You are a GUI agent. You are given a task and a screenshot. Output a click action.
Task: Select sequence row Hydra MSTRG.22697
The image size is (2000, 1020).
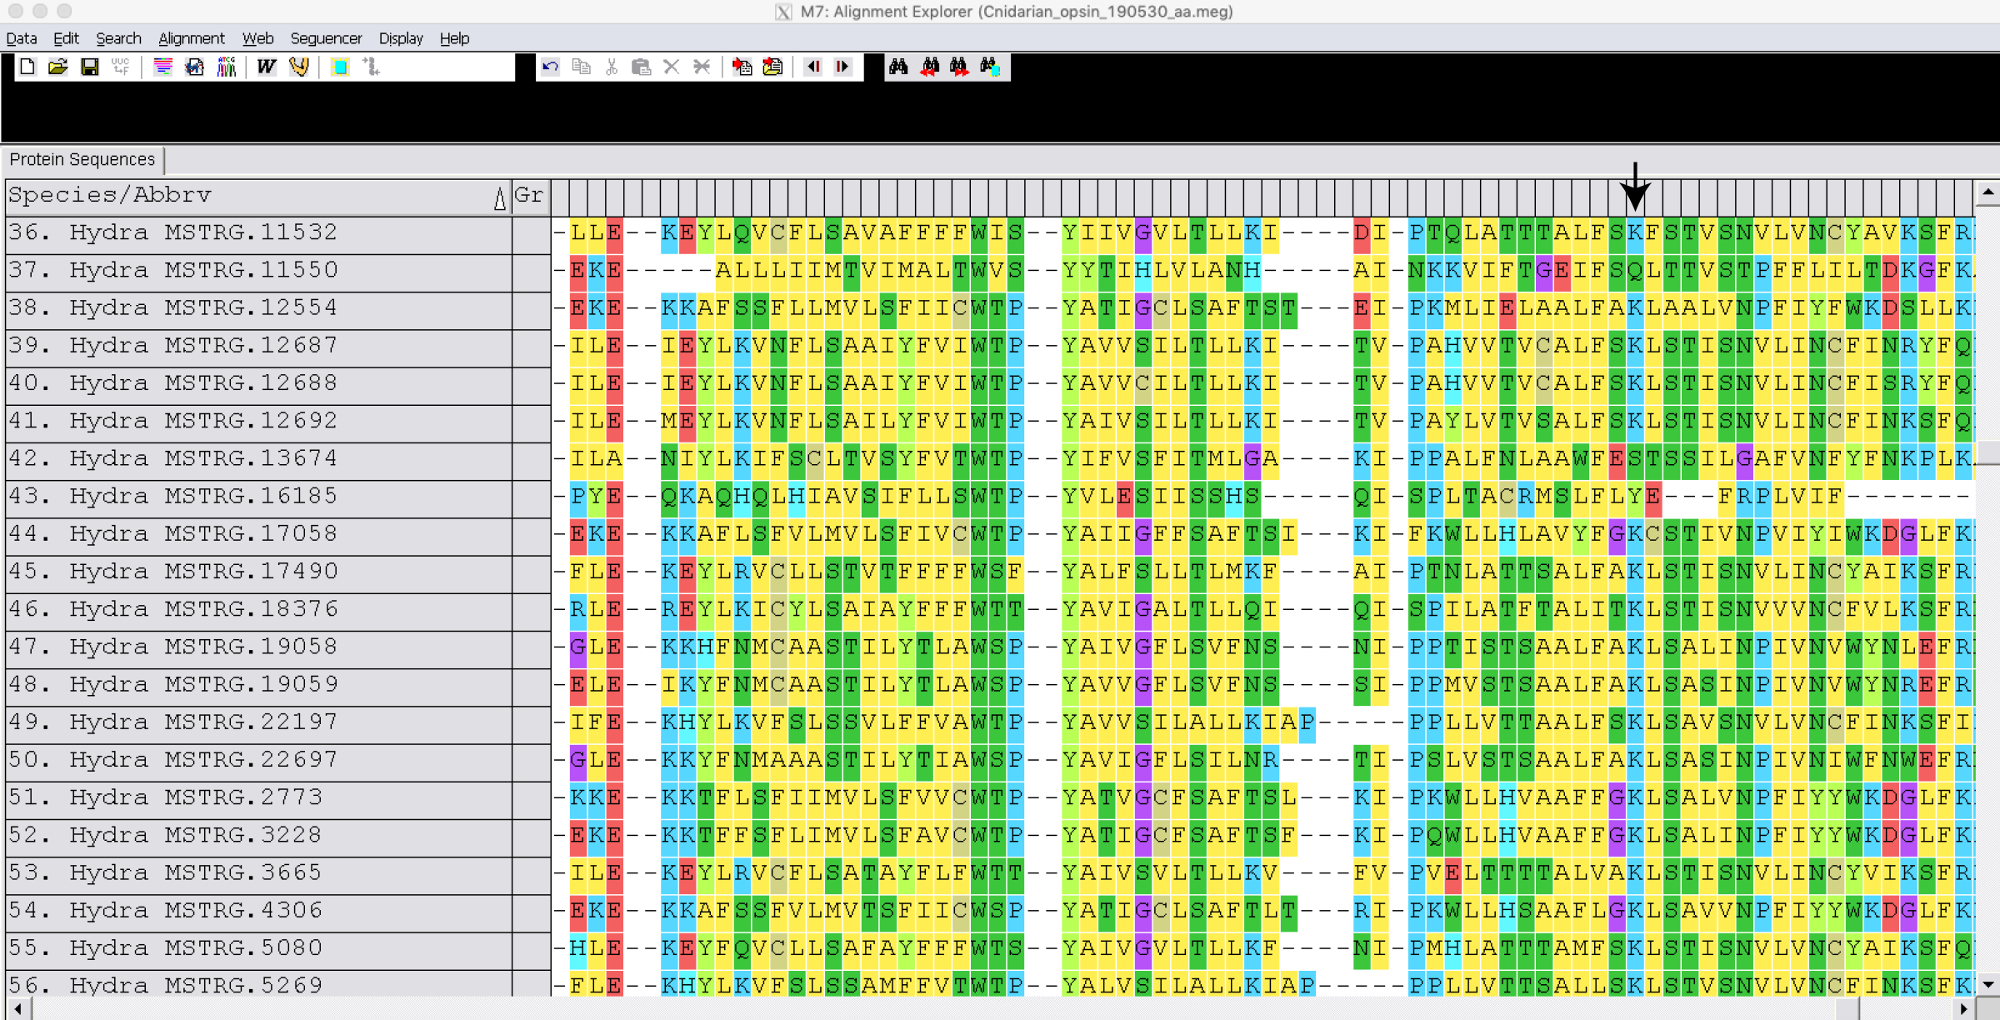pos(258,761)
